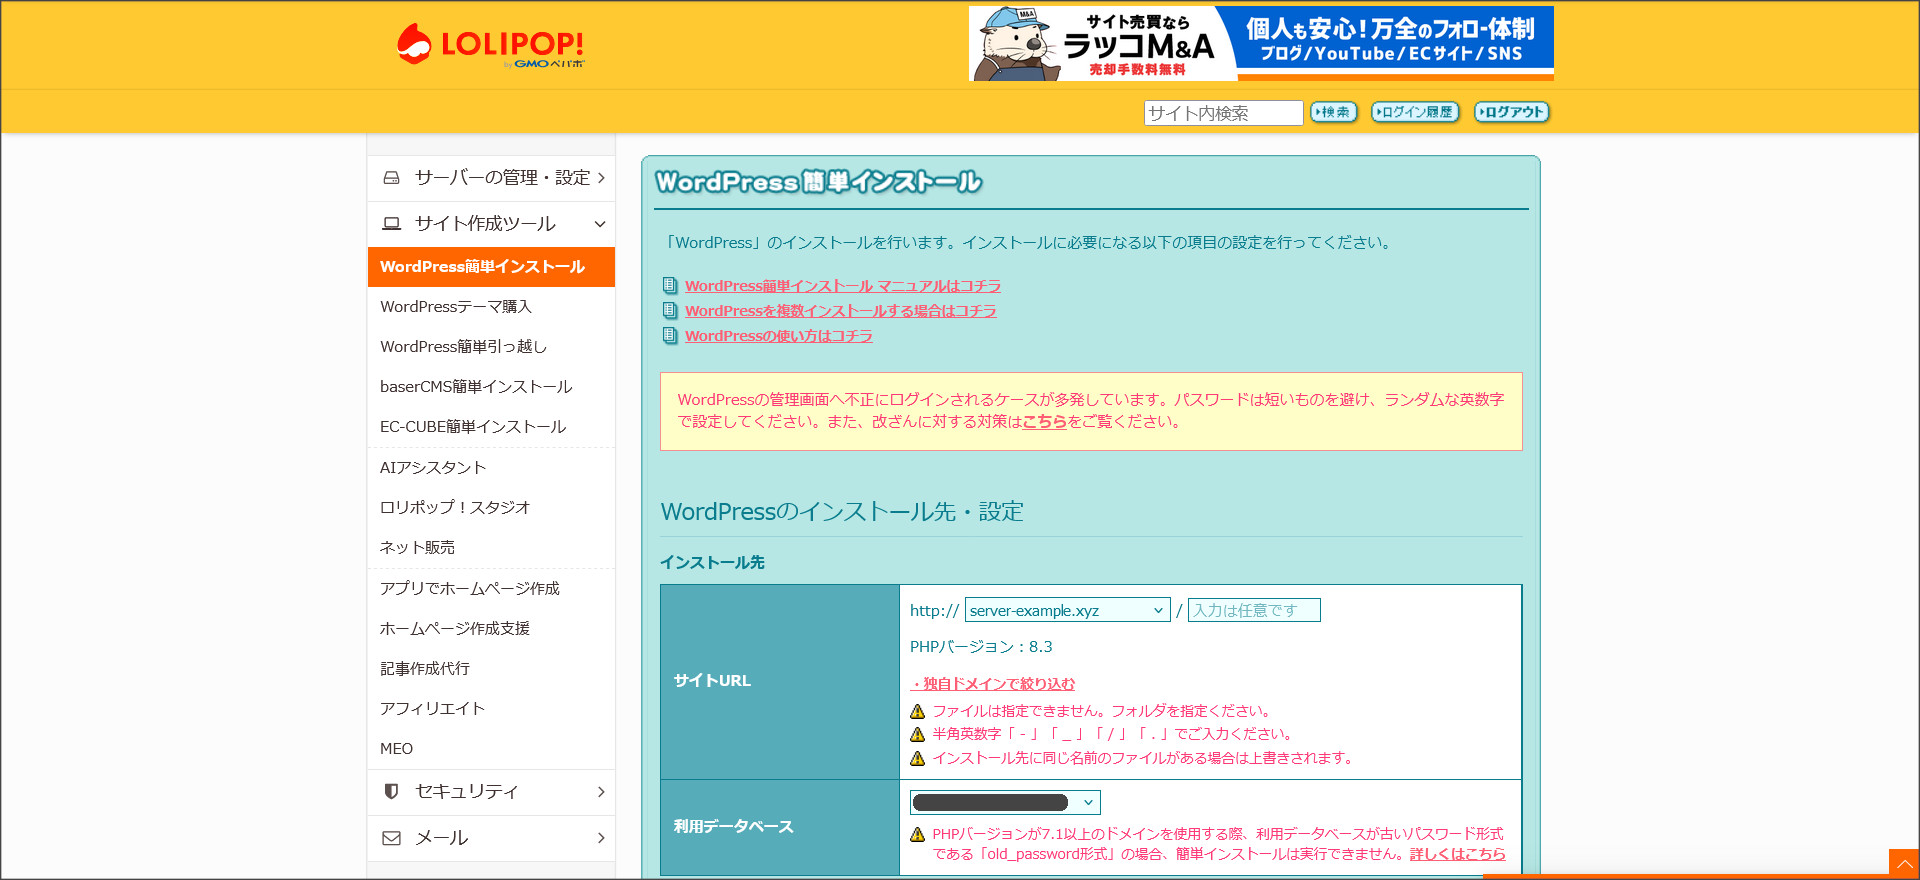Viewport: 1920px width, 880px height.
Task: Collapse the サイト作成ツール section chevron
Action: [x=600, y=224]
